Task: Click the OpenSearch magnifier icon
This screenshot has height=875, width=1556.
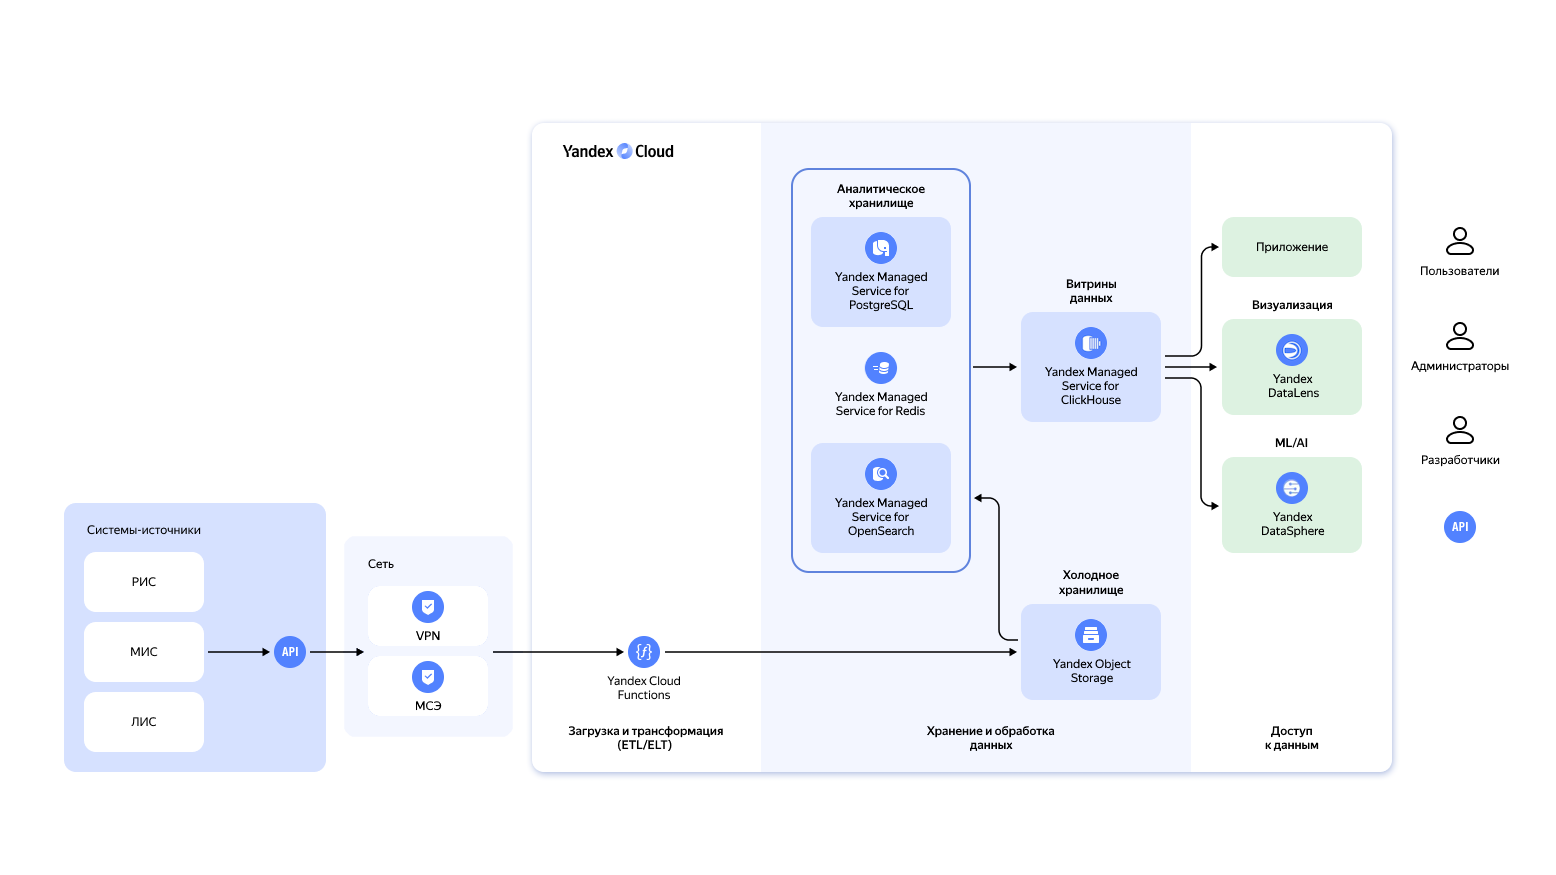Action: pyautogui.click(x=881, y=474)
